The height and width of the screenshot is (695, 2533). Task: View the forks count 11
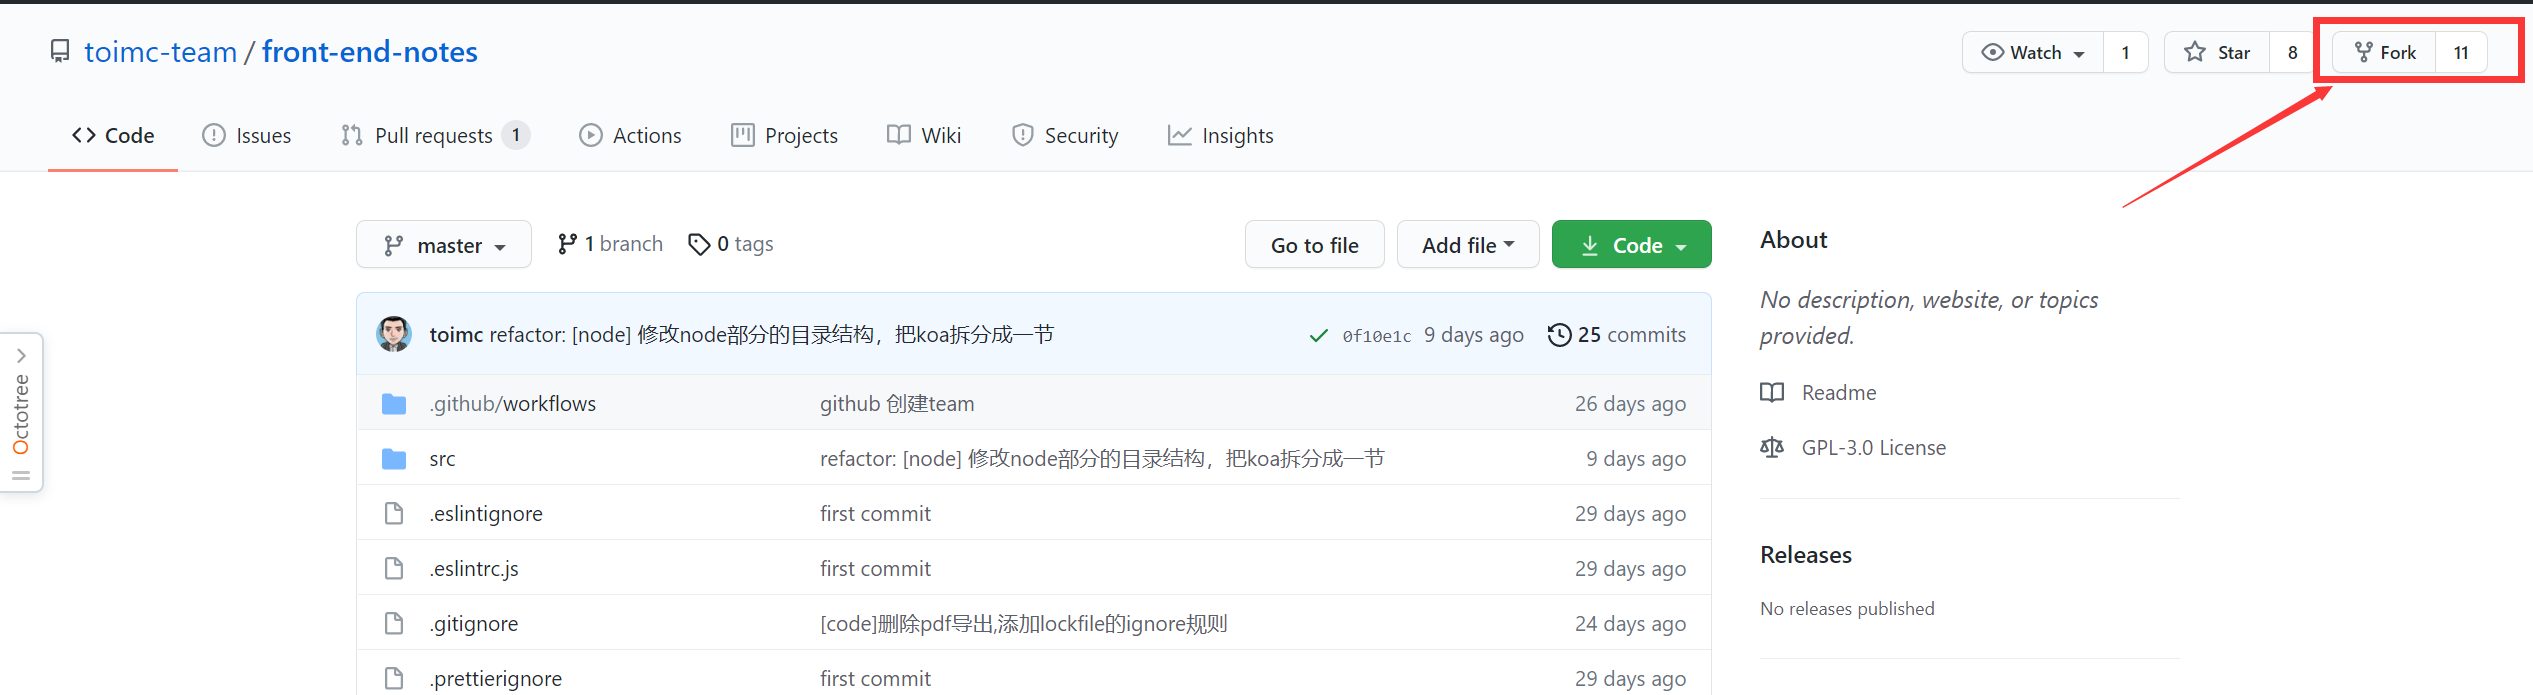pos(2461,52)
